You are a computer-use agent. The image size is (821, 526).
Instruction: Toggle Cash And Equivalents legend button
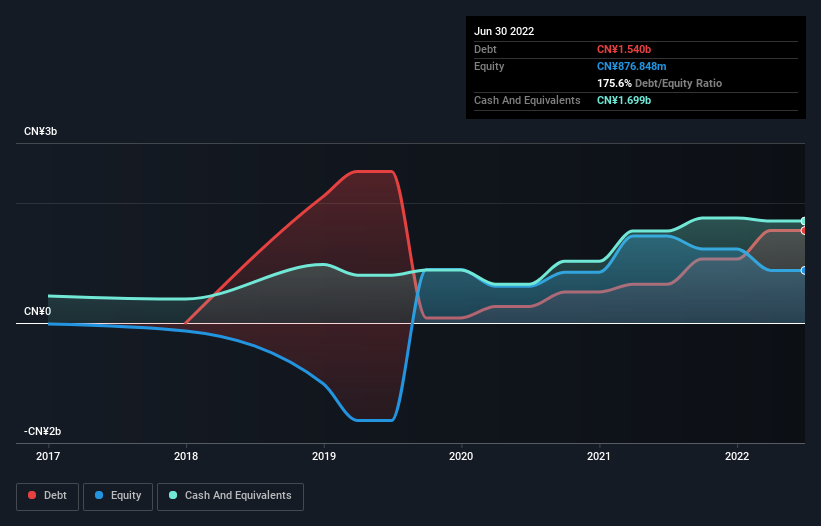click(x=230, y=496)
